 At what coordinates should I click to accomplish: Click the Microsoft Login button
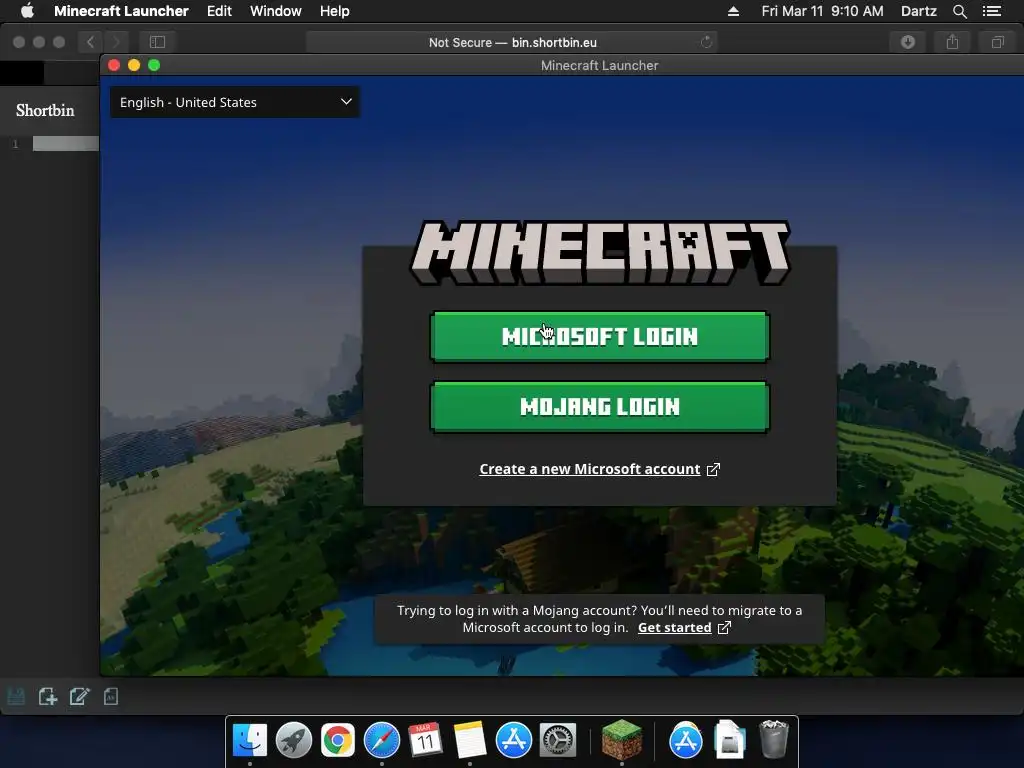pos(600,336)
